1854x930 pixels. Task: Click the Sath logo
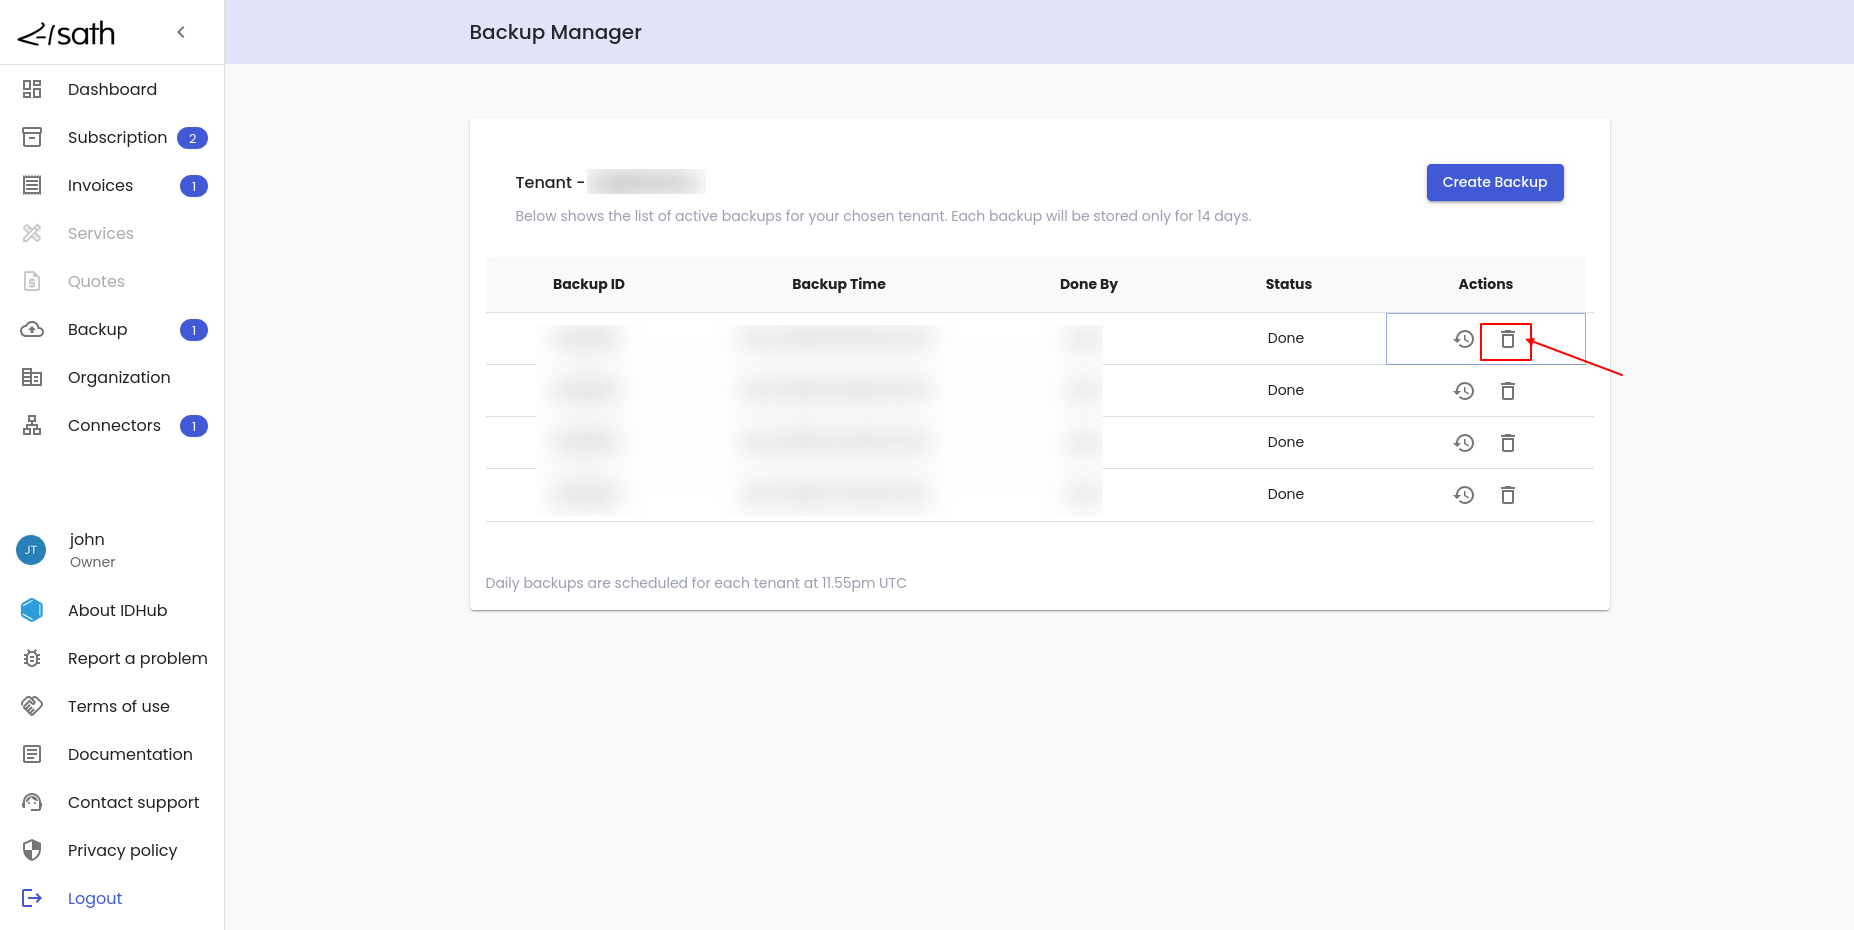(67, 34)
